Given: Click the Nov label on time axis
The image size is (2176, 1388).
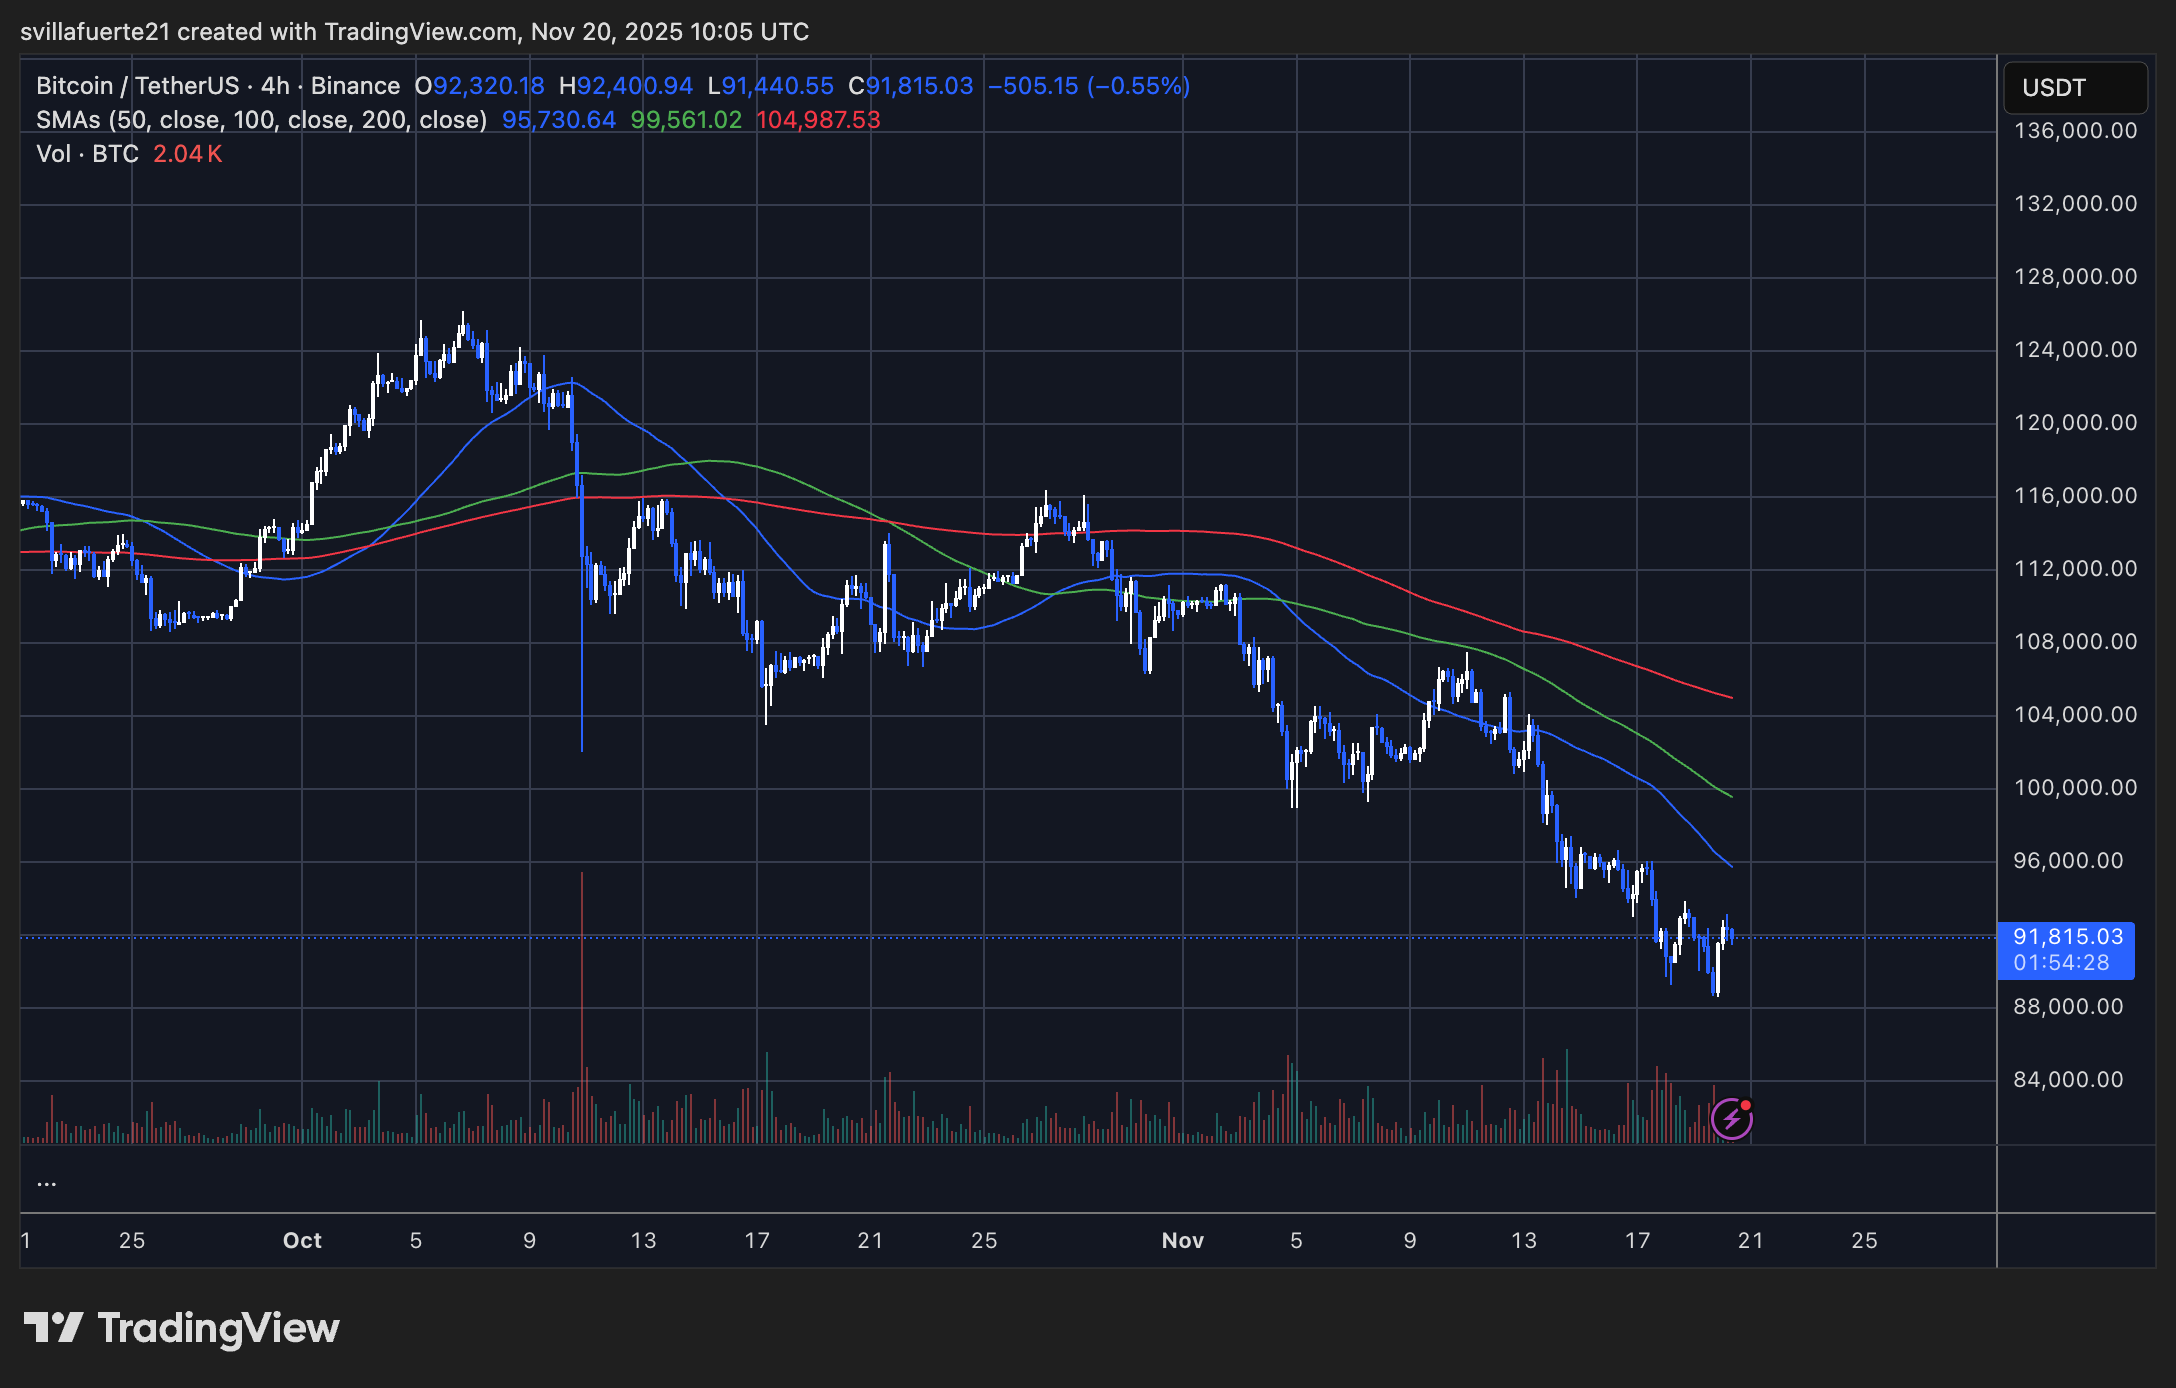Looking at the screenshot, I should (x=1182, y=1241).
